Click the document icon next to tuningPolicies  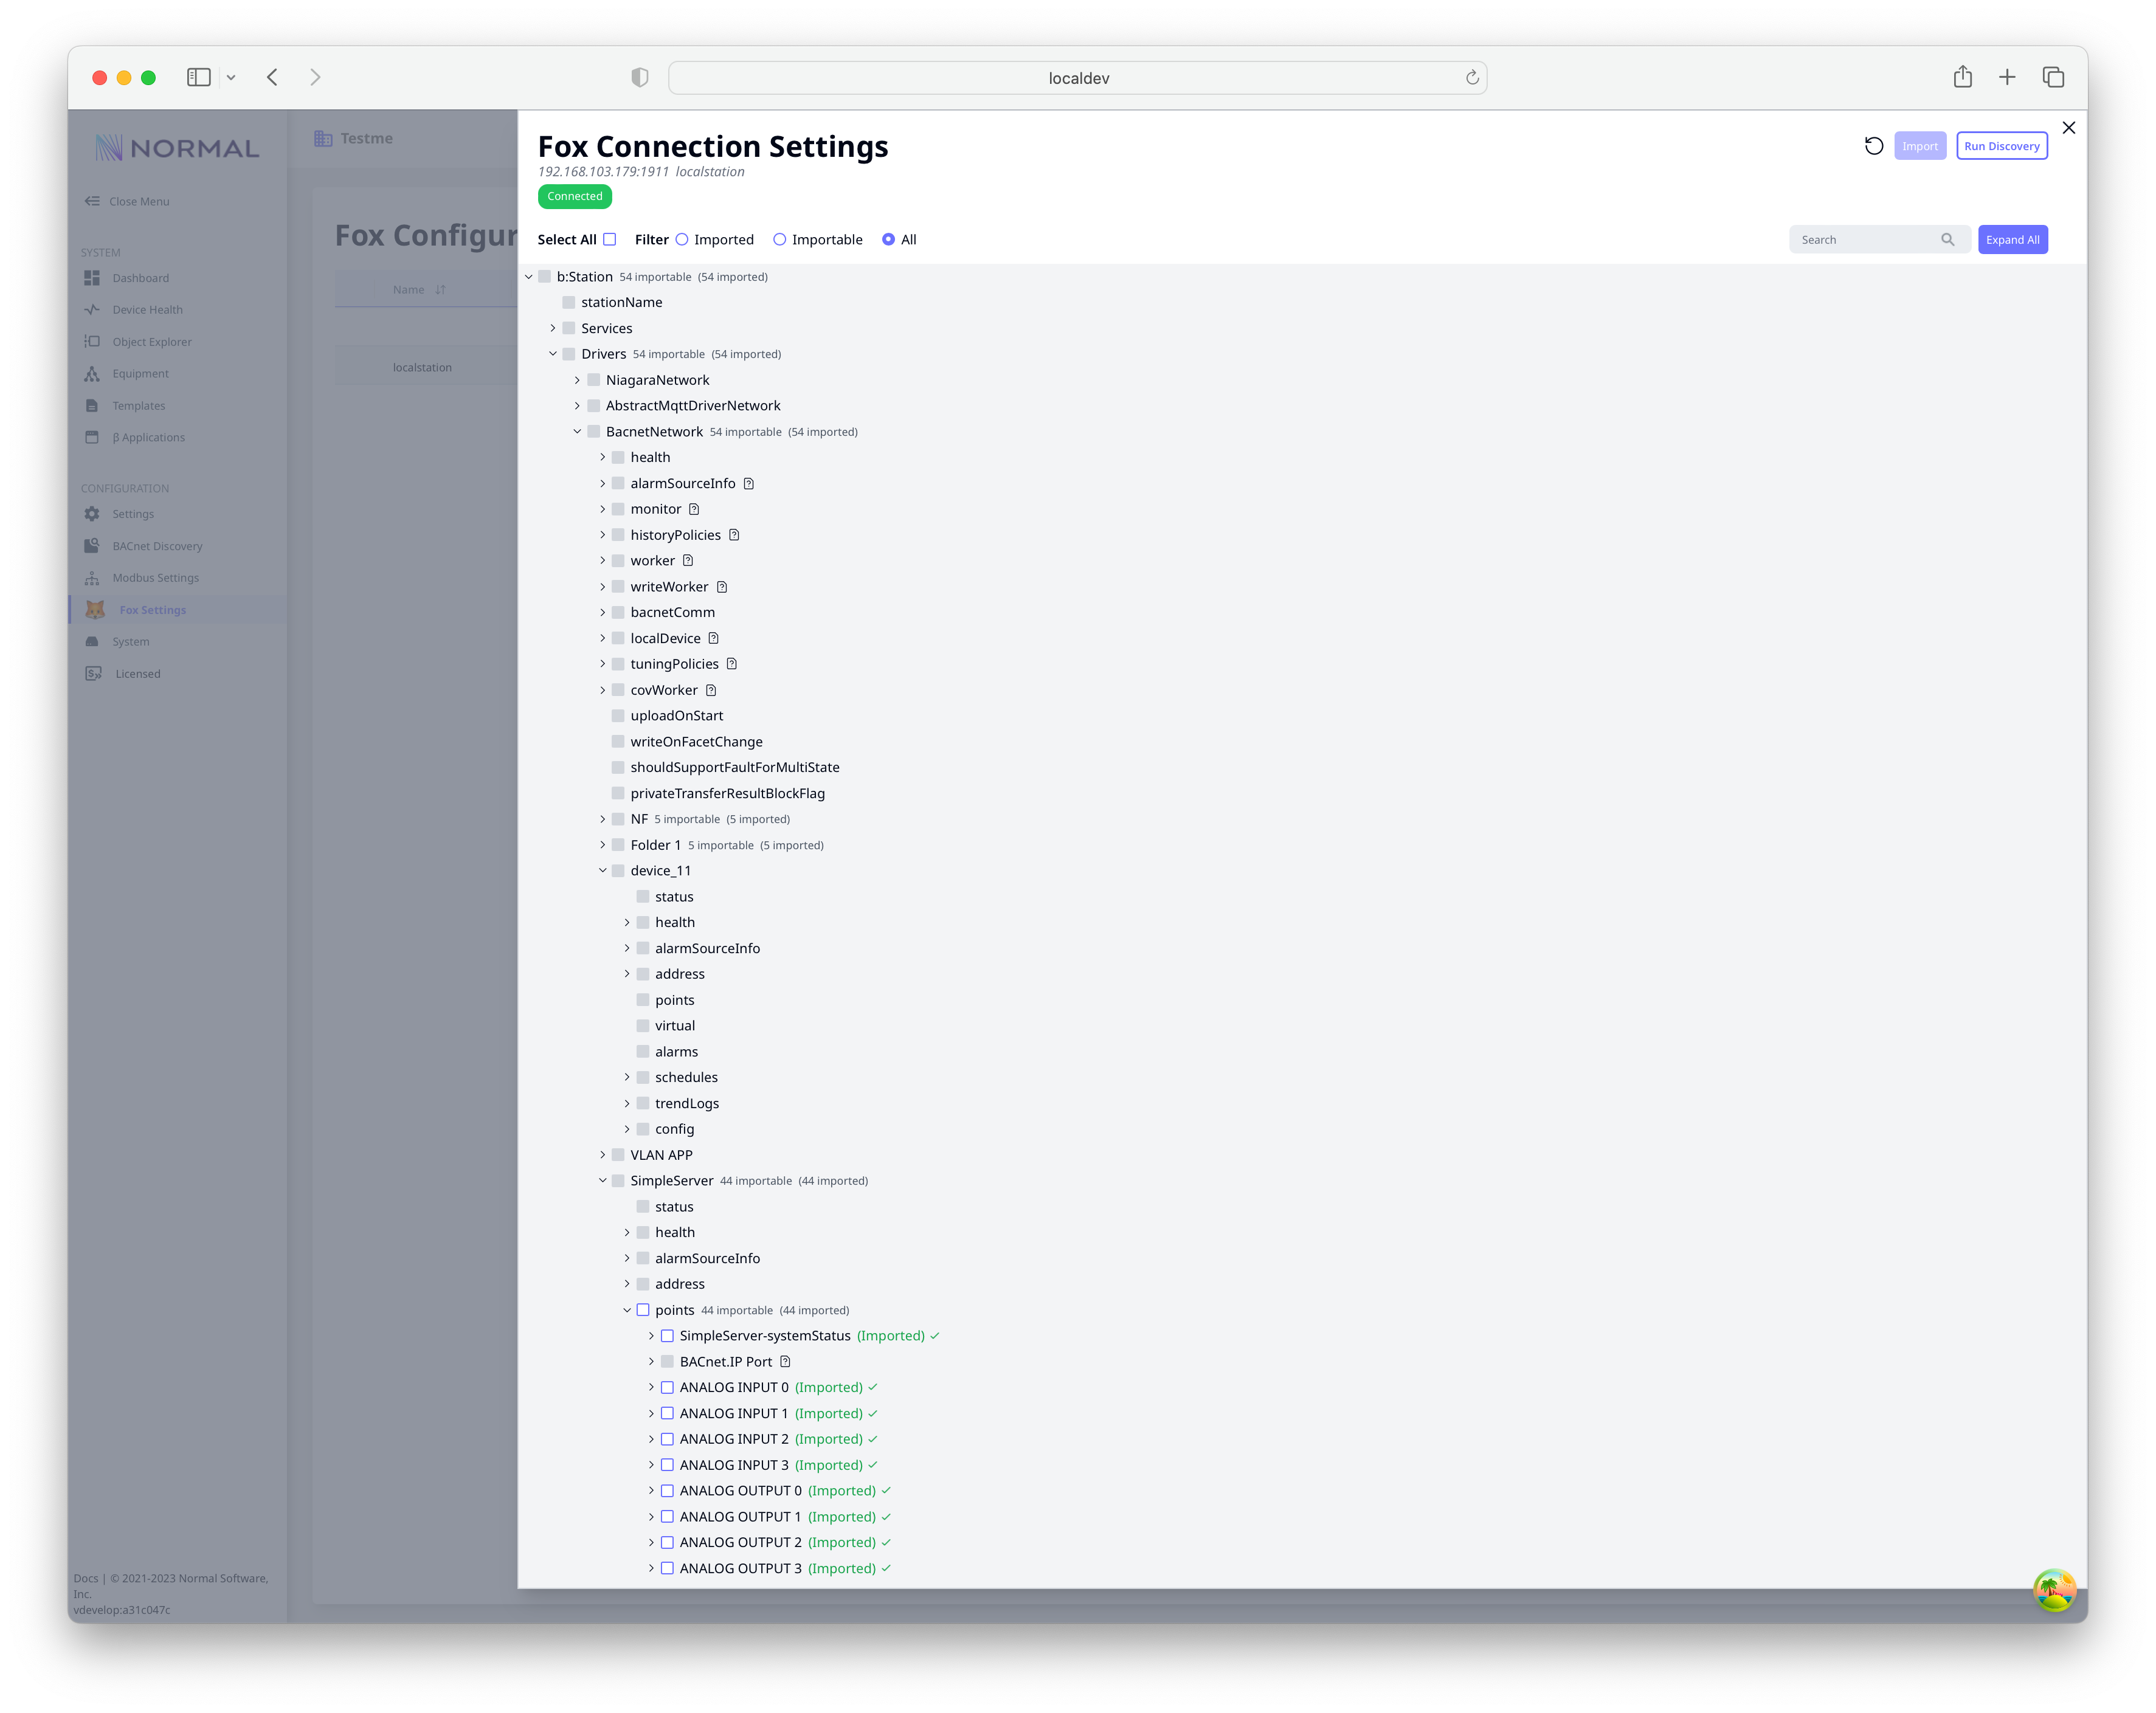[x=732, y=664]
